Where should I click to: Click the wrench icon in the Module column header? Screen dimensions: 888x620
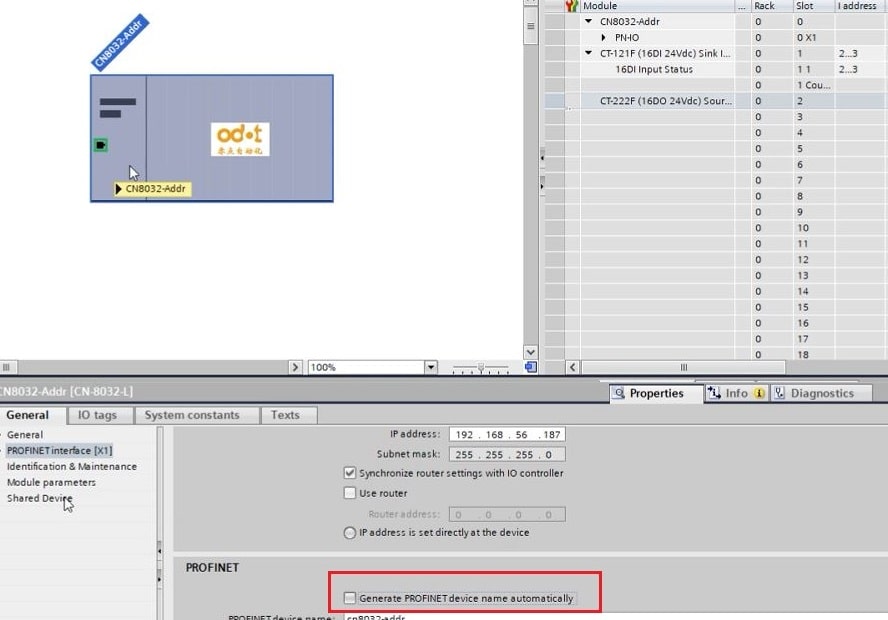coord(573,6)
